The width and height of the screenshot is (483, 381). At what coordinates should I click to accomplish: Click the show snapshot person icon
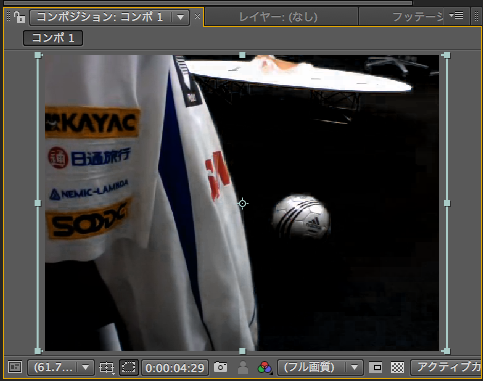click(243, 368)
